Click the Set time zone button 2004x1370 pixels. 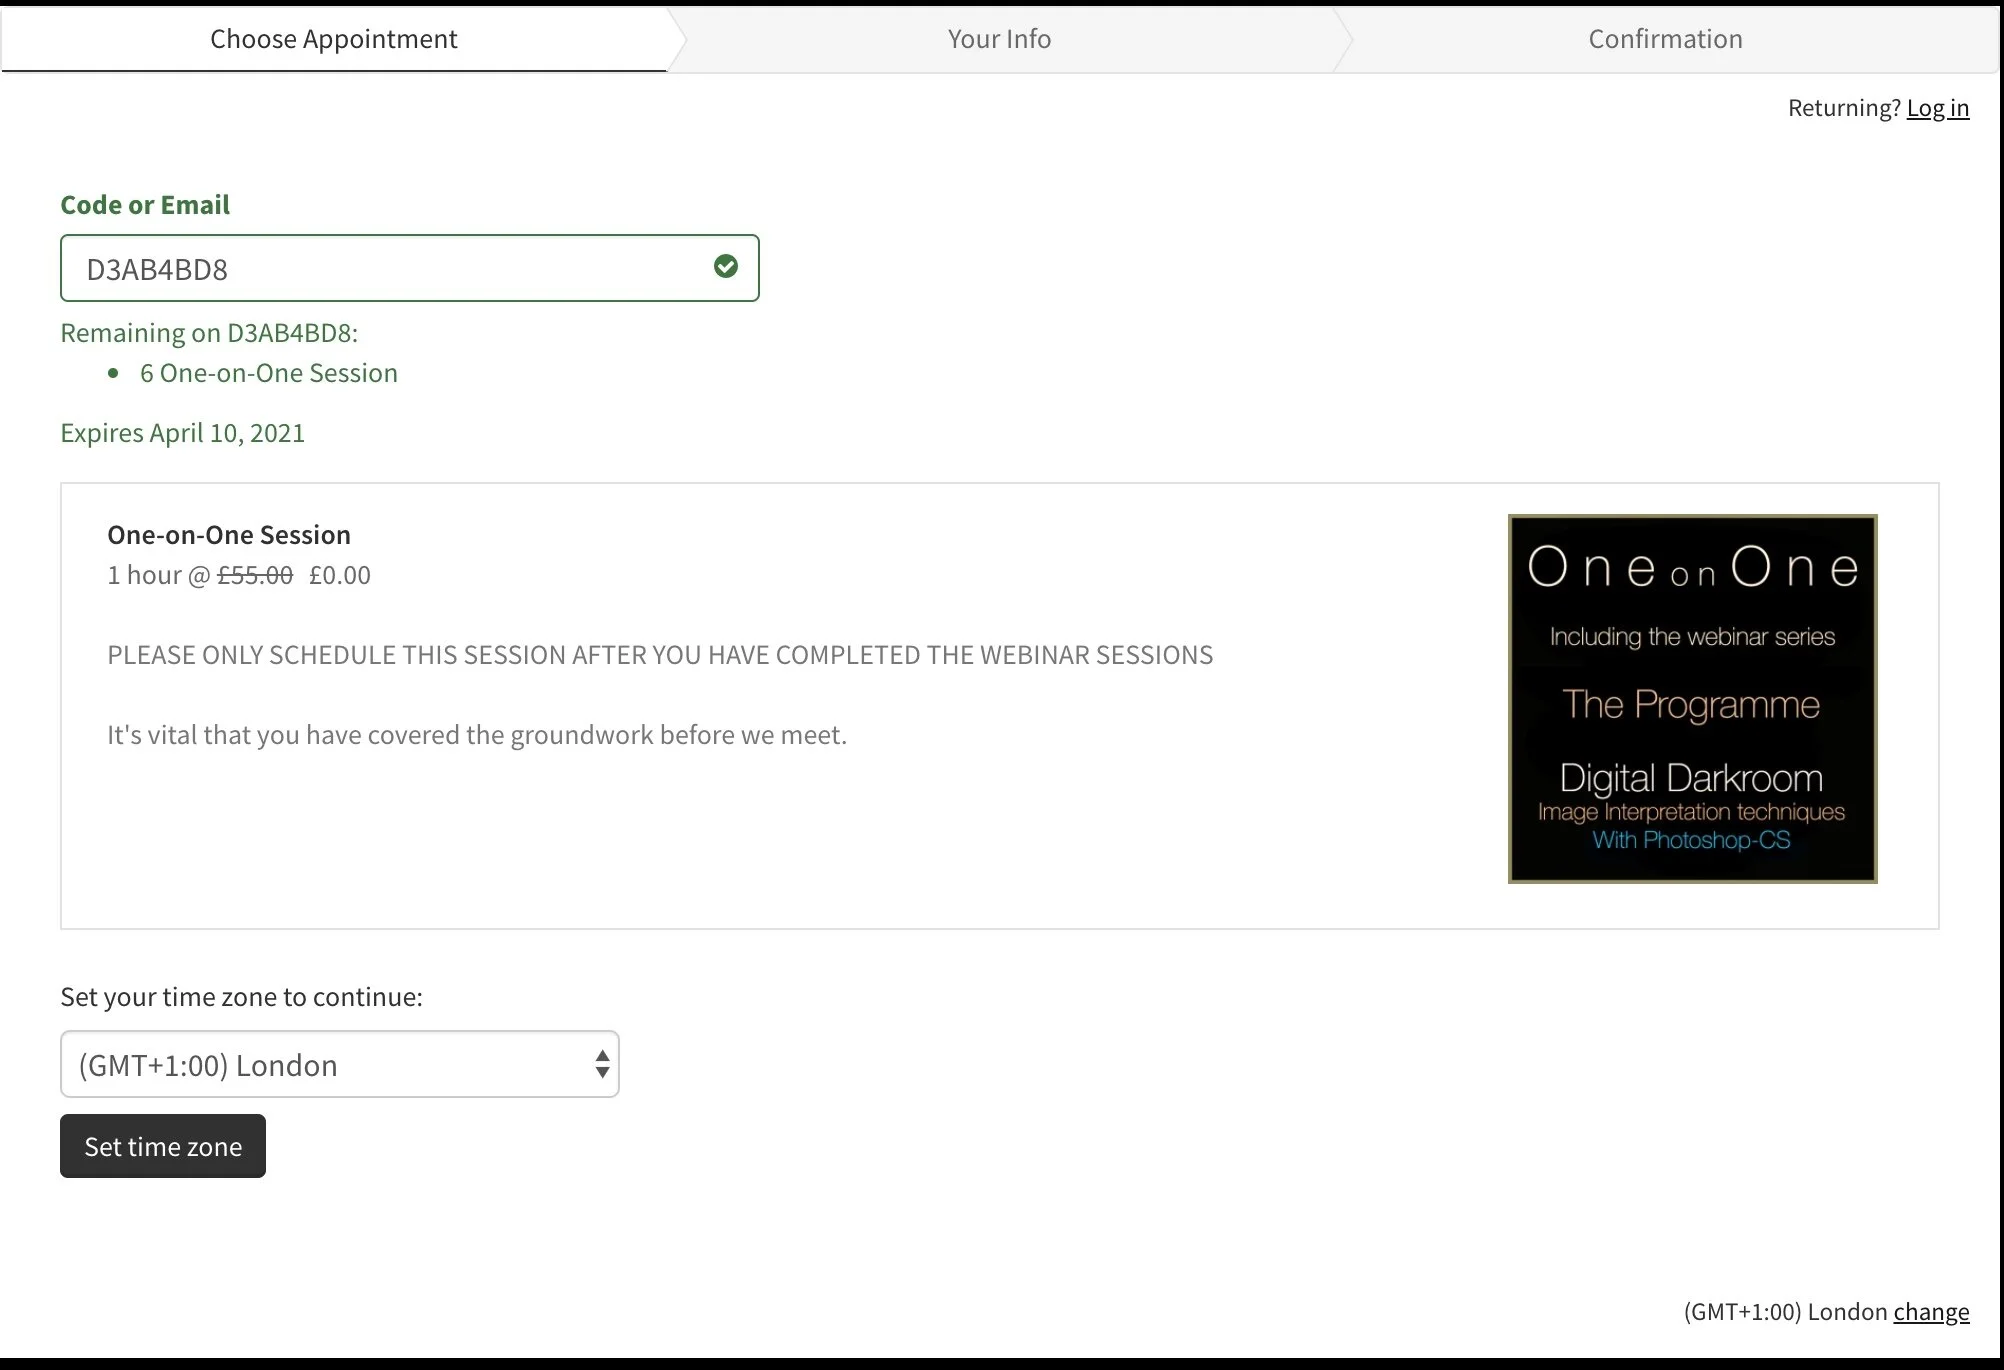click(163, 1146)
